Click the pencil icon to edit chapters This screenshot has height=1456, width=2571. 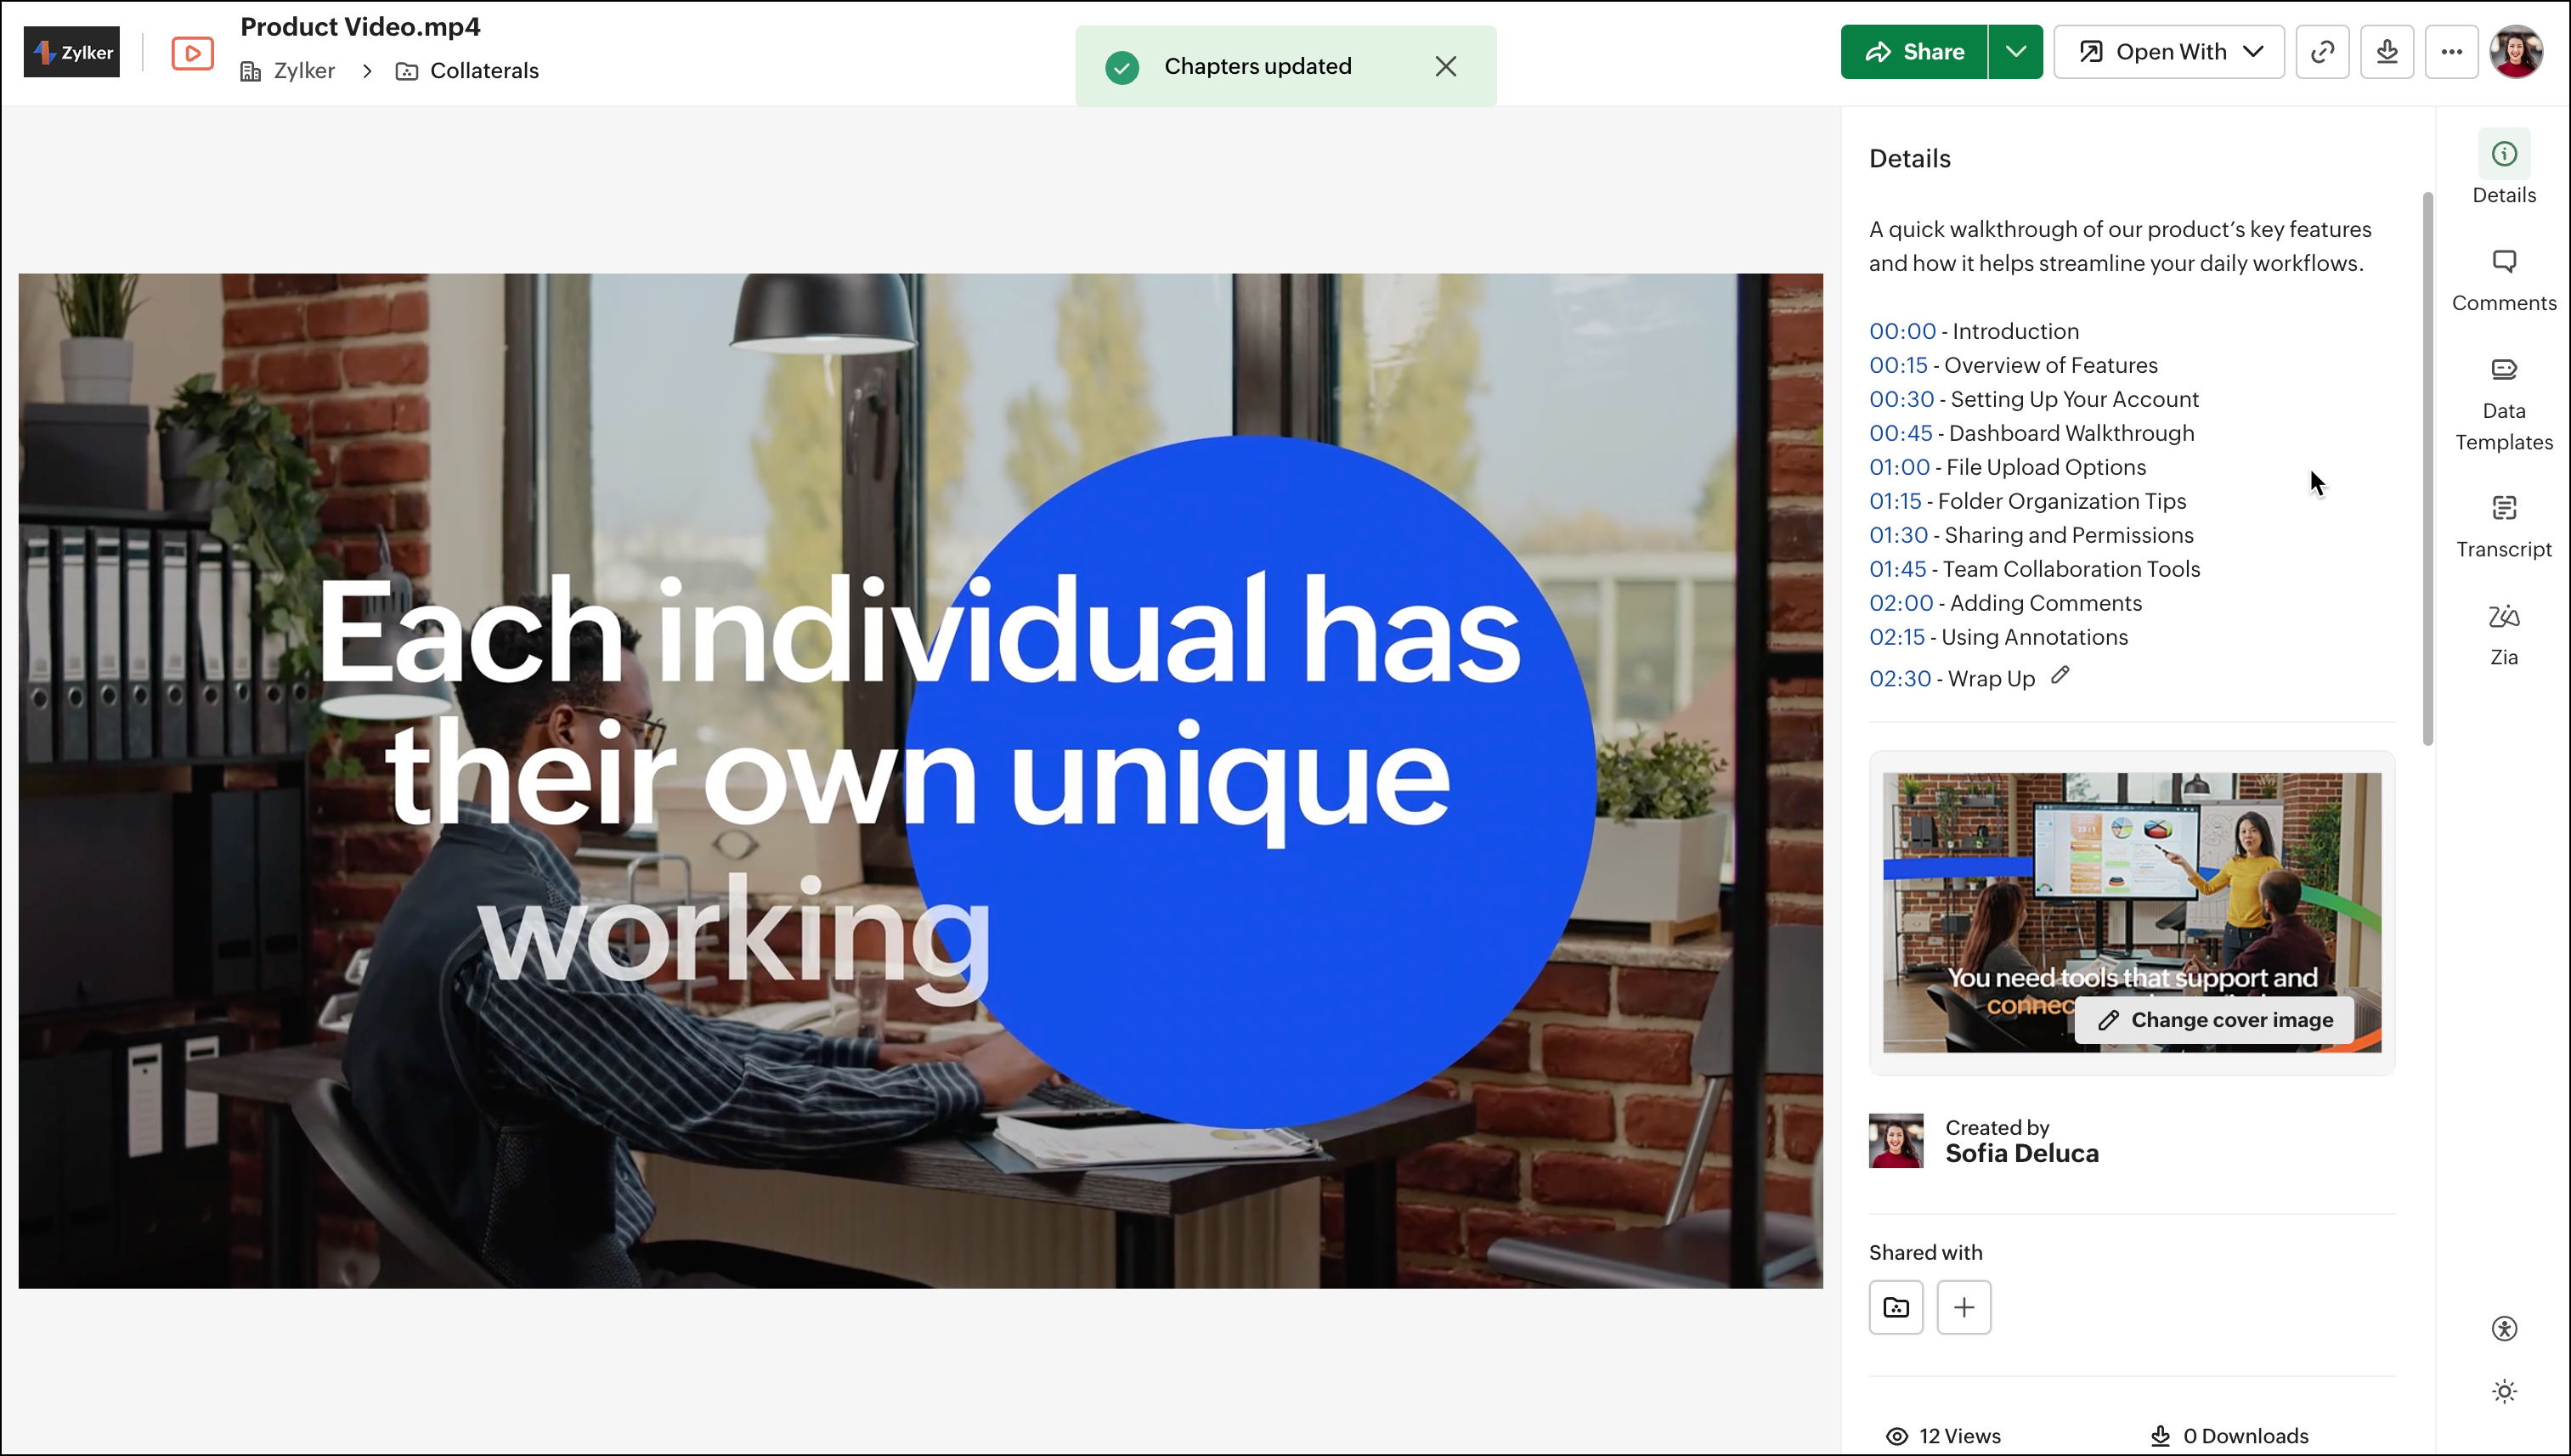click(2060, 676)
